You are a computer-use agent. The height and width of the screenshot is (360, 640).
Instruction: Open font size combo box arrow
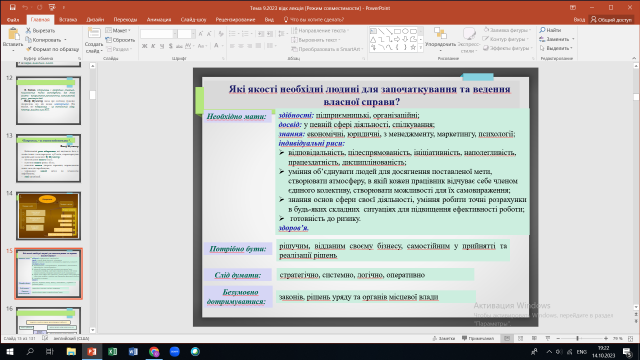pos(193,34)
